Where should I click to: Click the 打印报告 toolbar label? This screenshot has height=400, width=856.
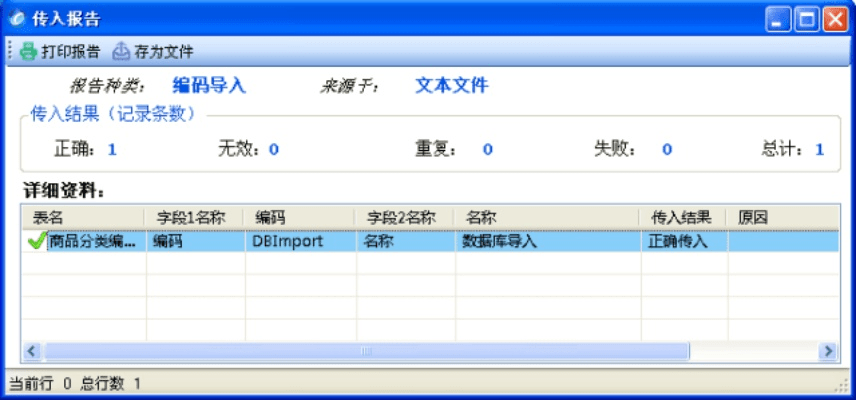point(71,52)
